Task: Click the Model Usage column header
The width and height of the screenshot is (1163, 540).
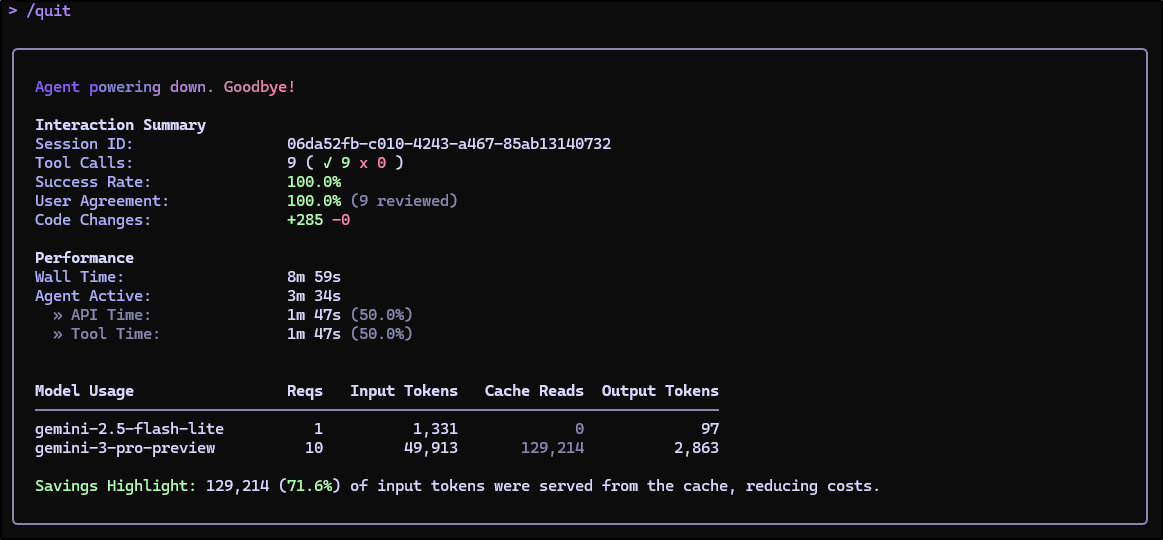Action: coord(84,391)
